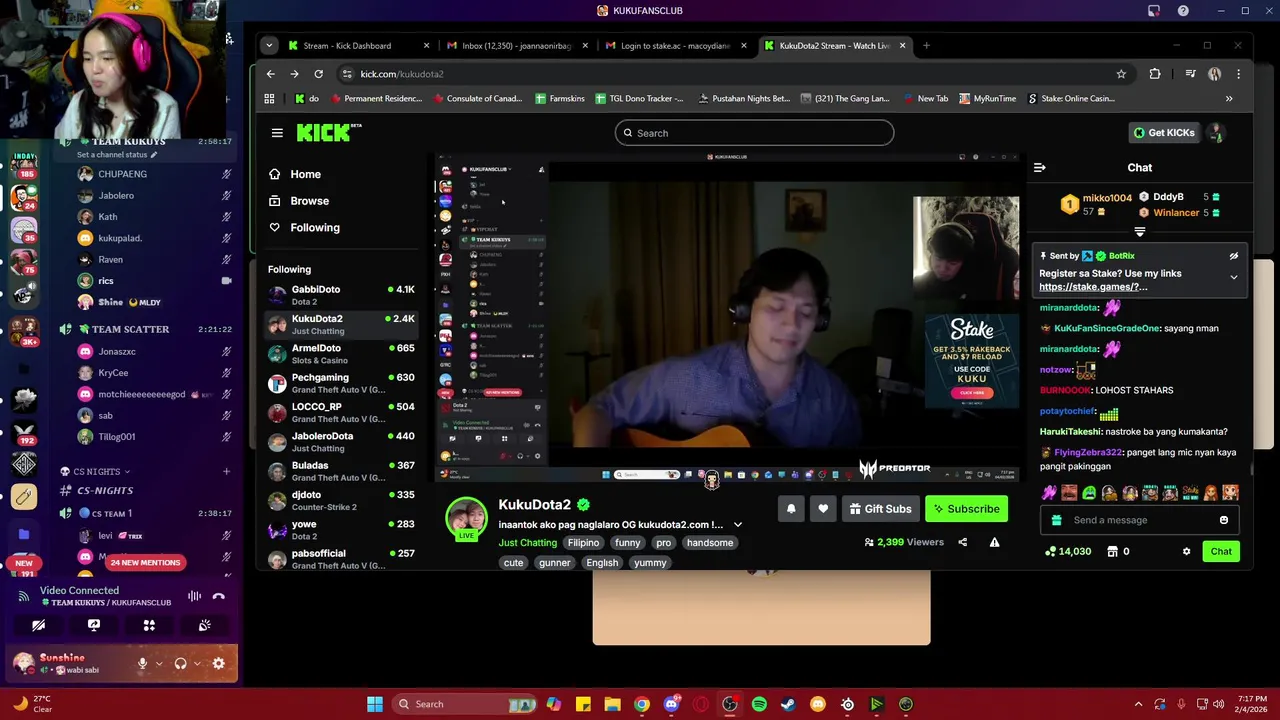Toggle KukuDota2 notification bell

791,509
